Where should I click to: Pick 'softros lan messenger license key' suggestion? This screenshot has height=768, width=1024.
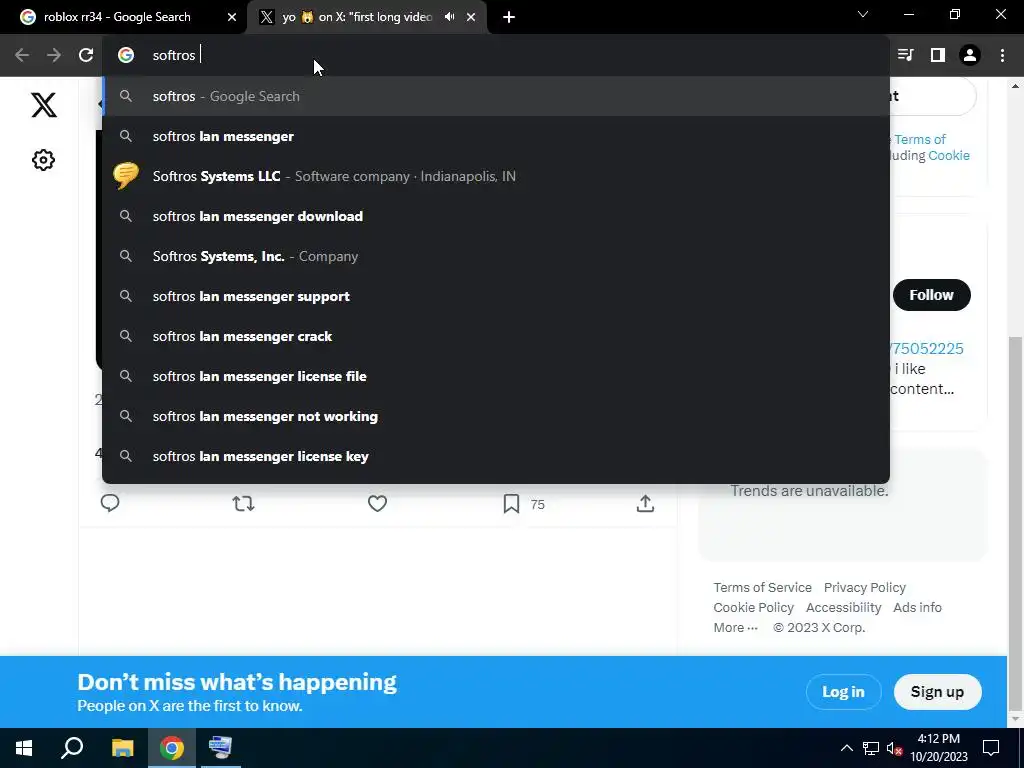tap(496, 456)
